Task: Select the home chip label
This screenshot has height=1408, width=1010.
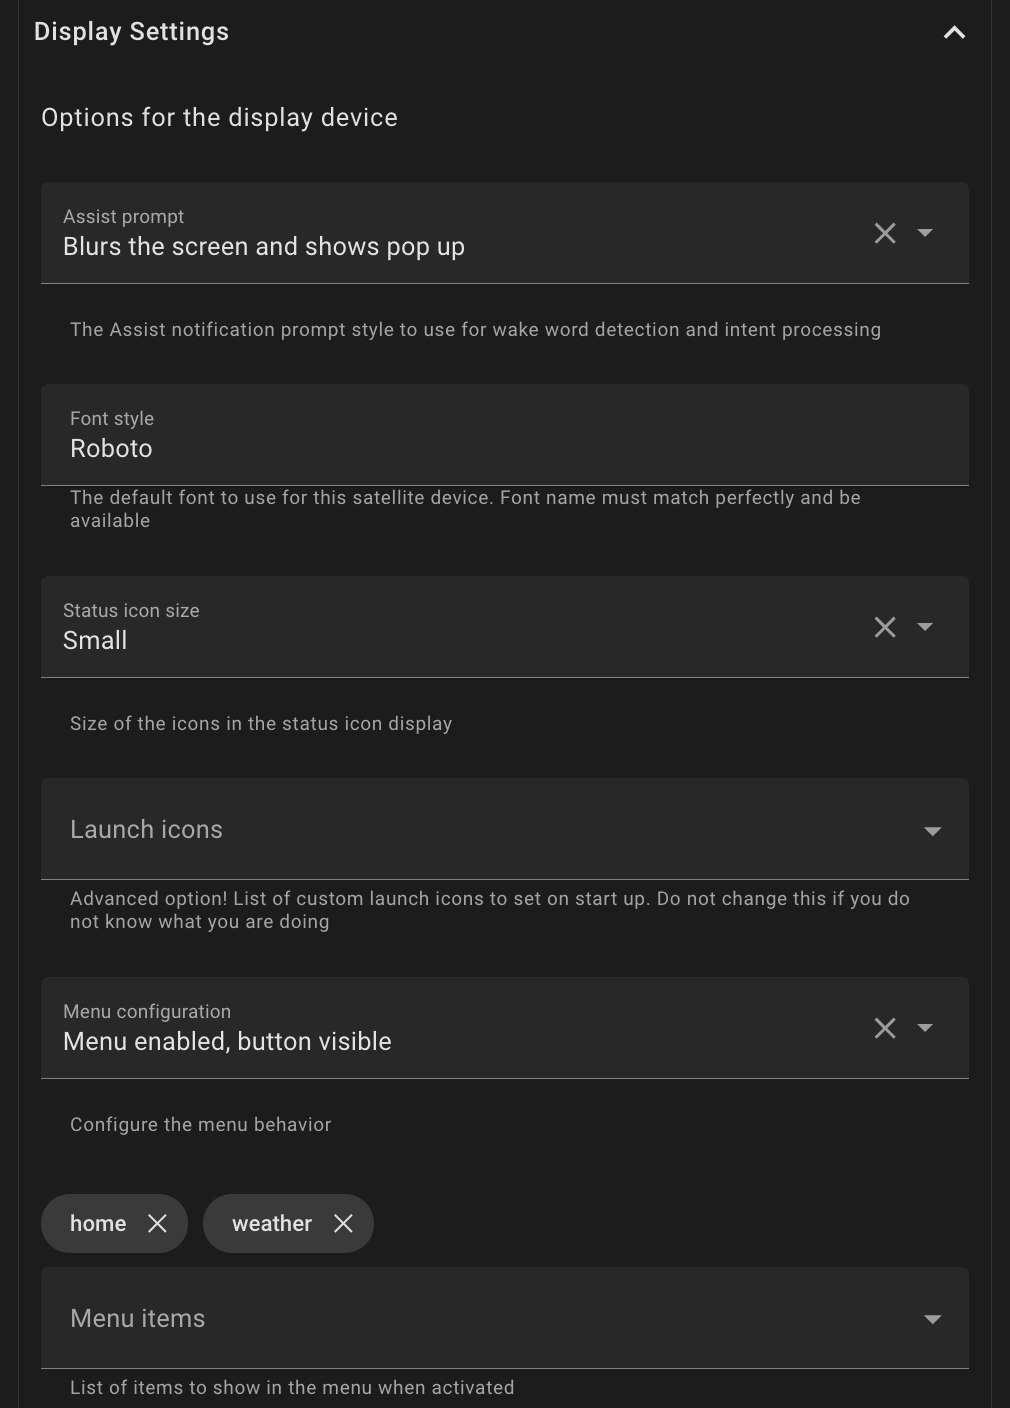Action: (98, 1223)
